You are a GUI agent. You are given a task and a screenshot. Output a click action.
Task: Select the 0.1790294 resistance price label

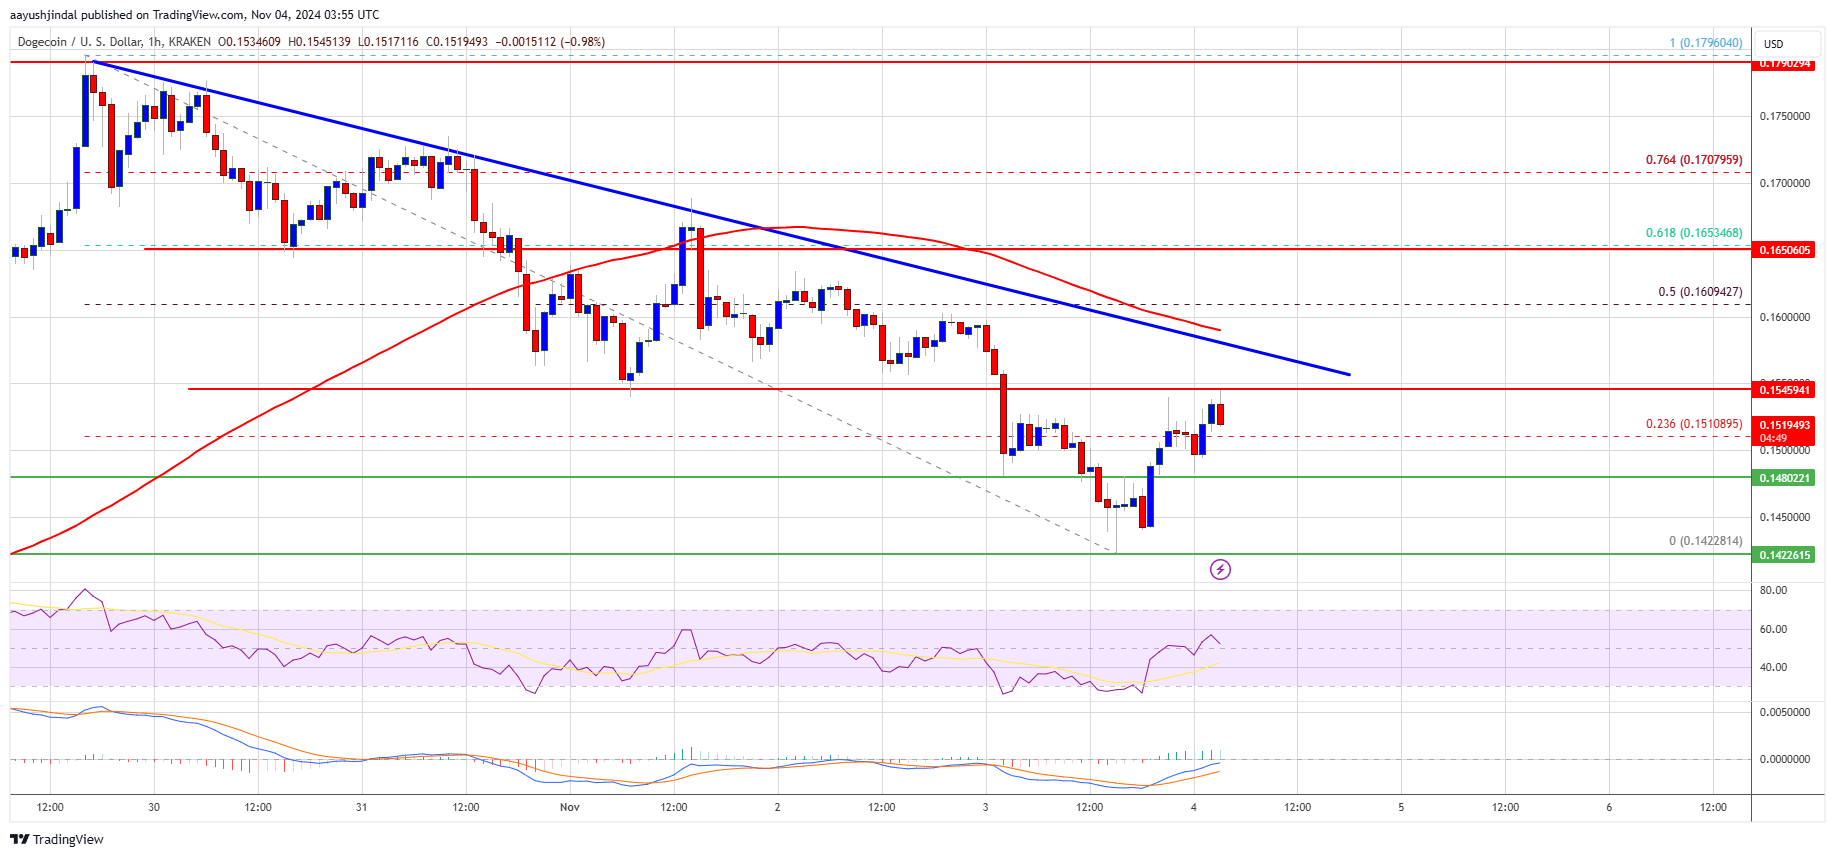[x=1786, y=64]
